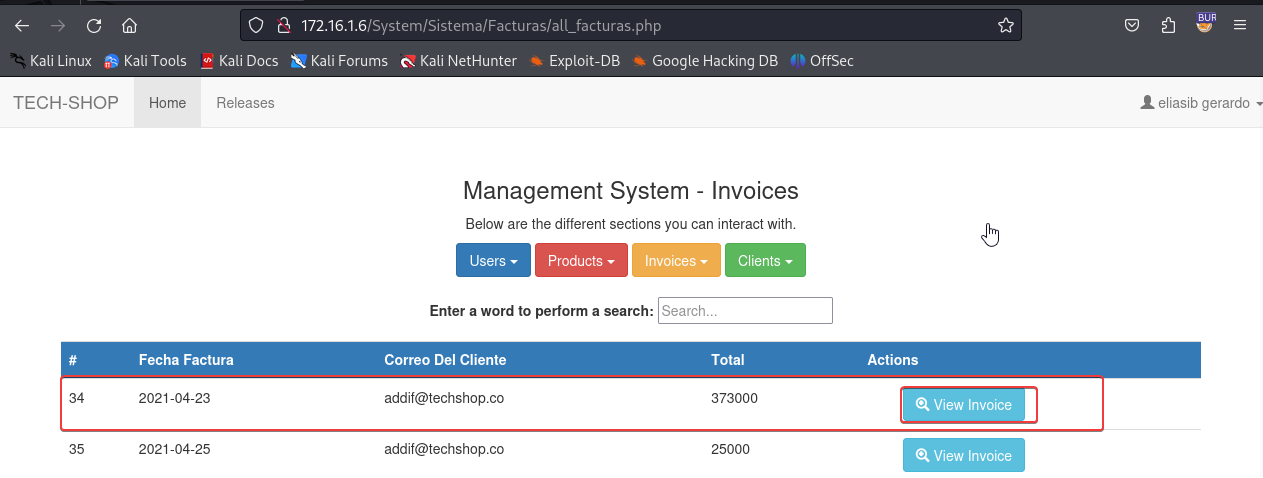Viewport: 1263px width, 478px height.
Task: Expand the Clients dropdown button
Action: click(x=764, y=261)
